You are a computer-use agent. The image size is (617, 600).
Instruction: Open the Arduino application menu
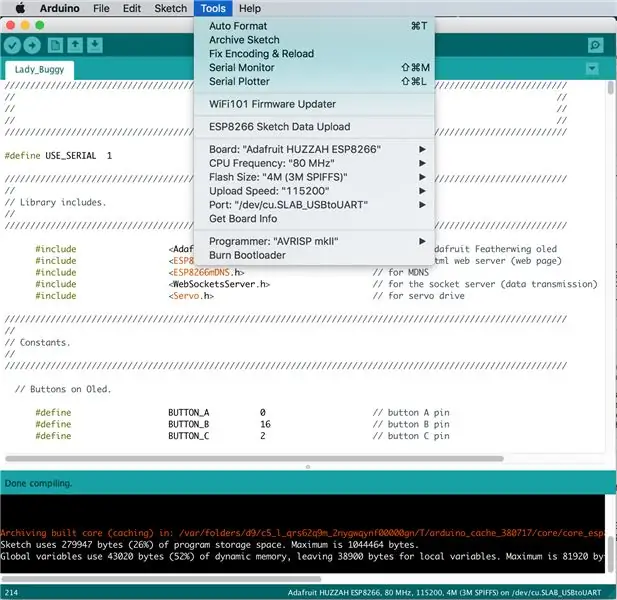coord(59,8)
